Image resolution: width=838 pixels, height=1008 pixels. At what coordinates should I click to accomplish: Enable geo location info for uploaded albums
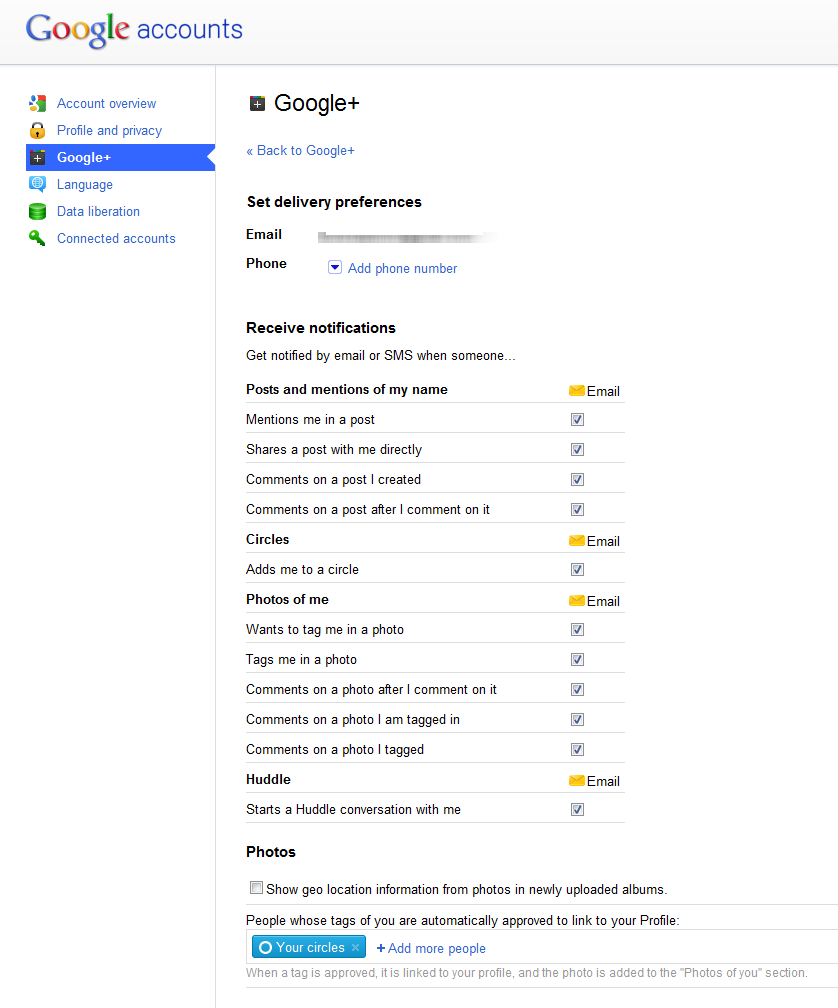pyautogui.click(x=257, y=888)
